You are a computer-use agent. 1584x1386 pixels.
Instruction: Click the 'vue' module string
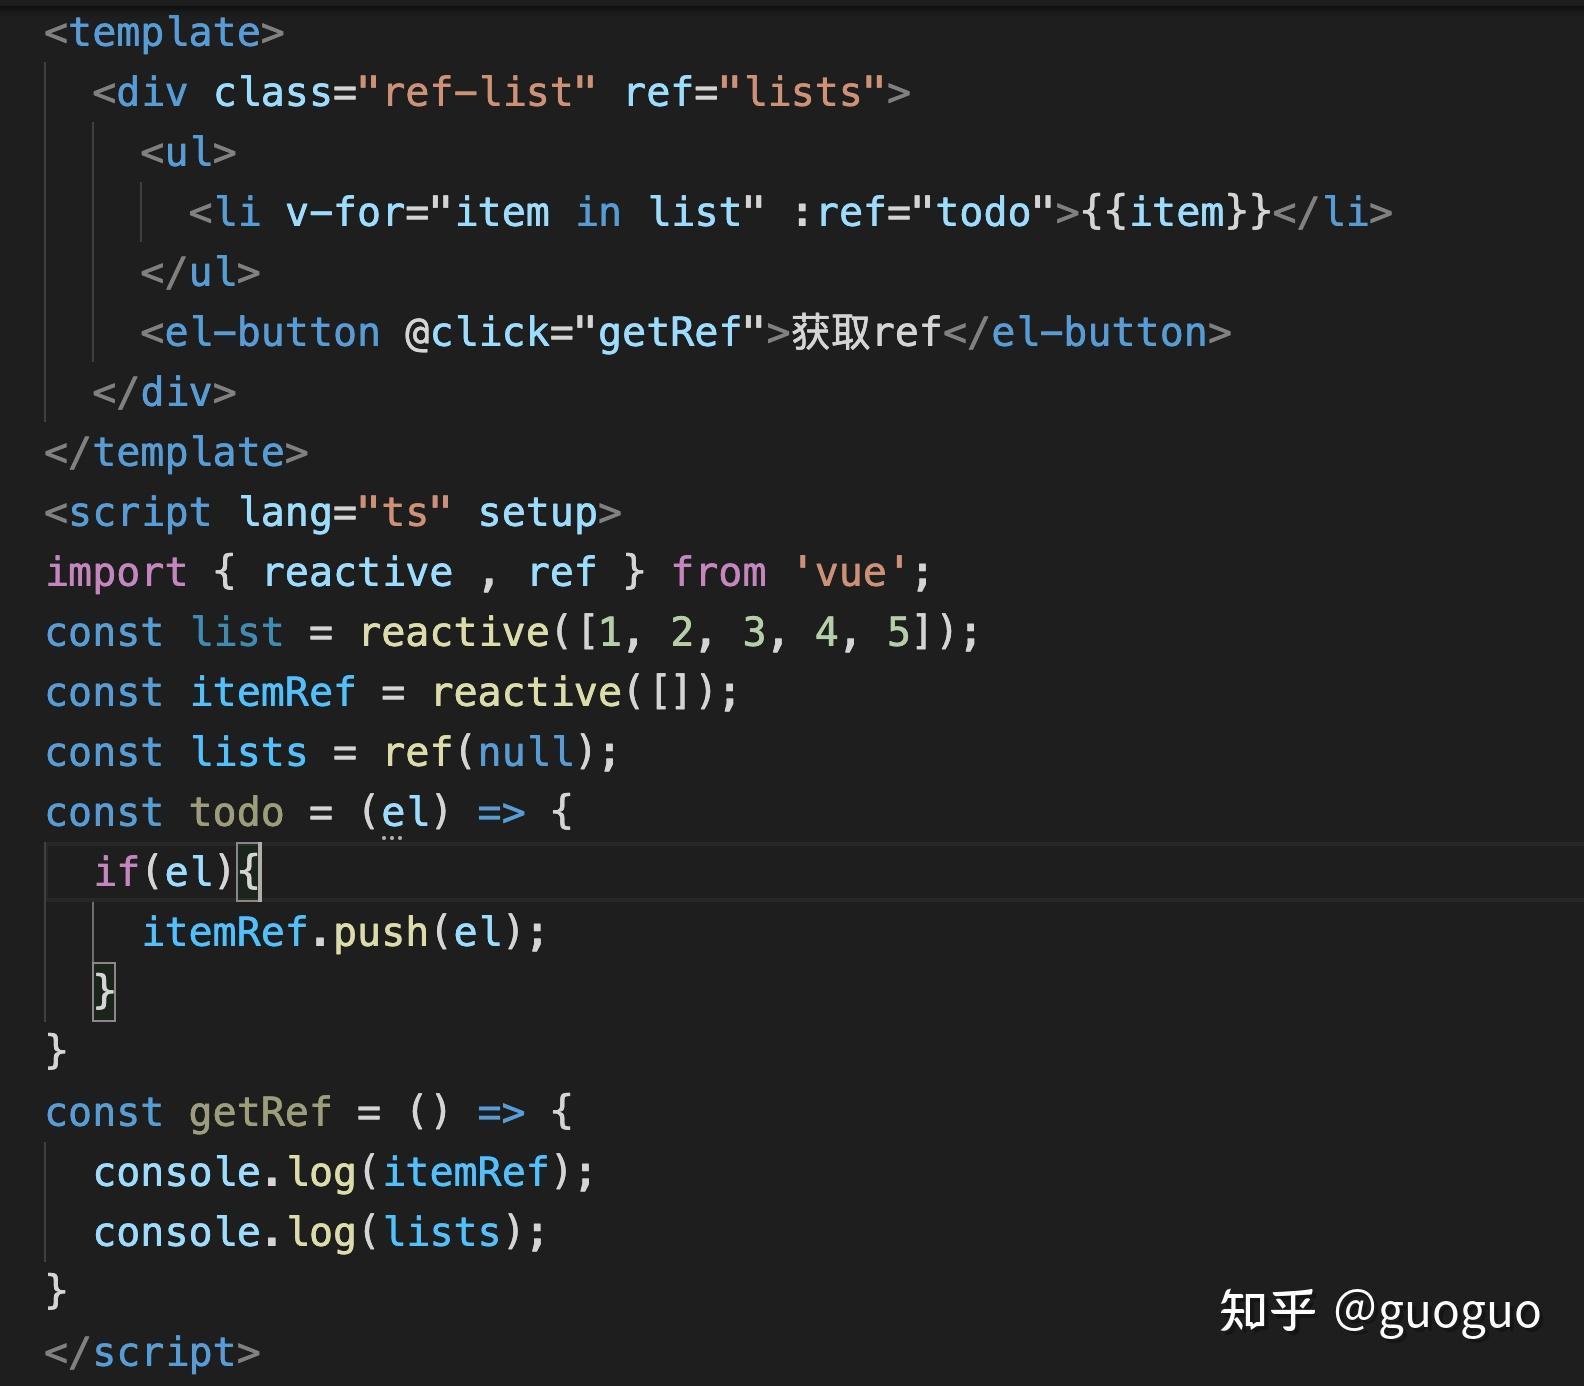(x=850, y=573)
